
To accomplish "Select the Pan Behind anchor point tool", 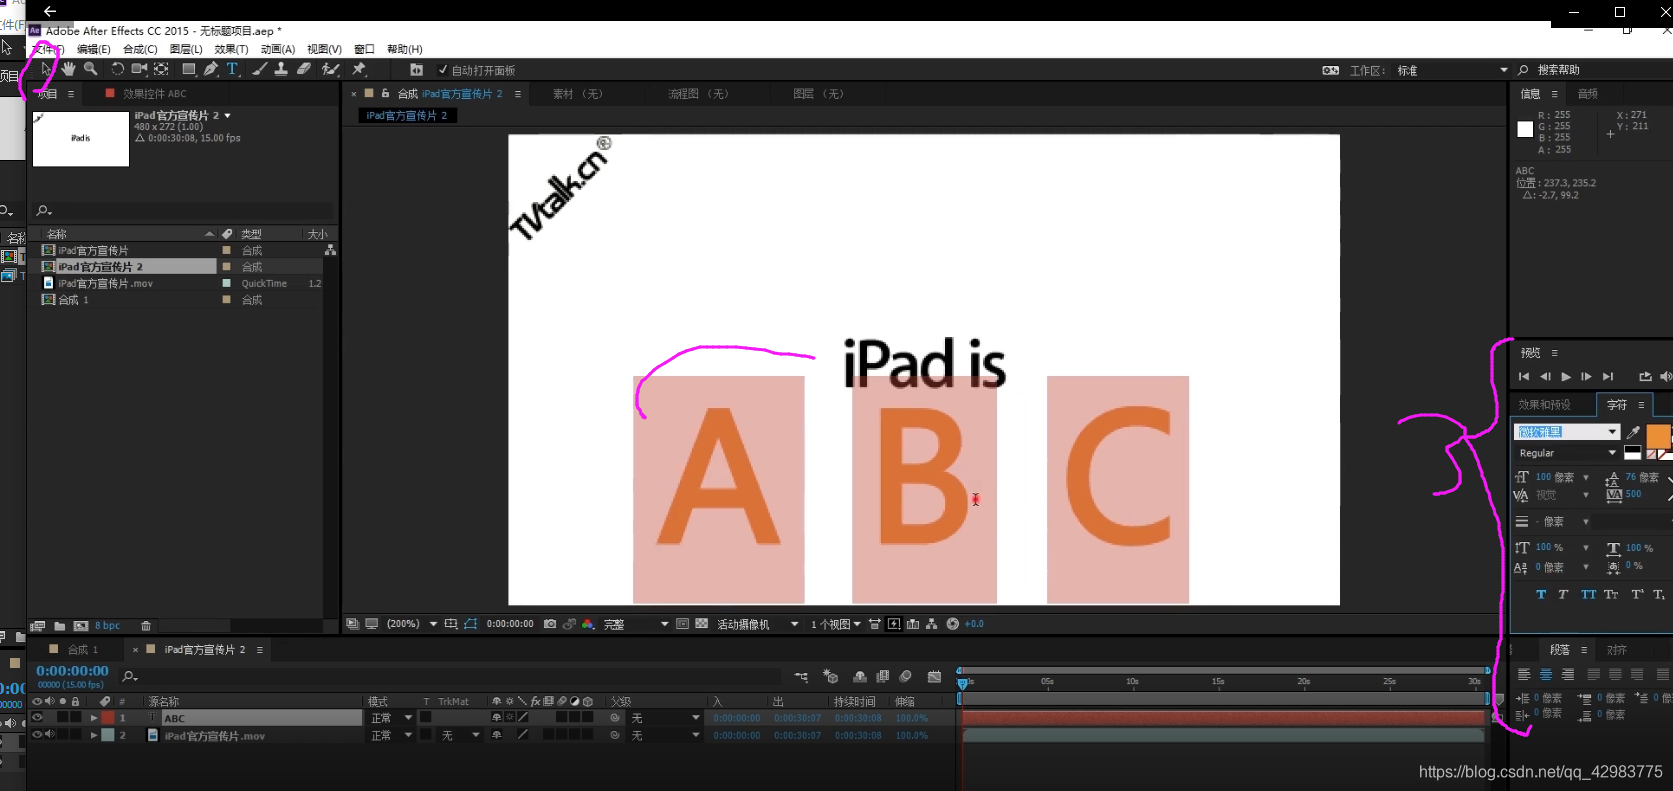I will (161, 69).
